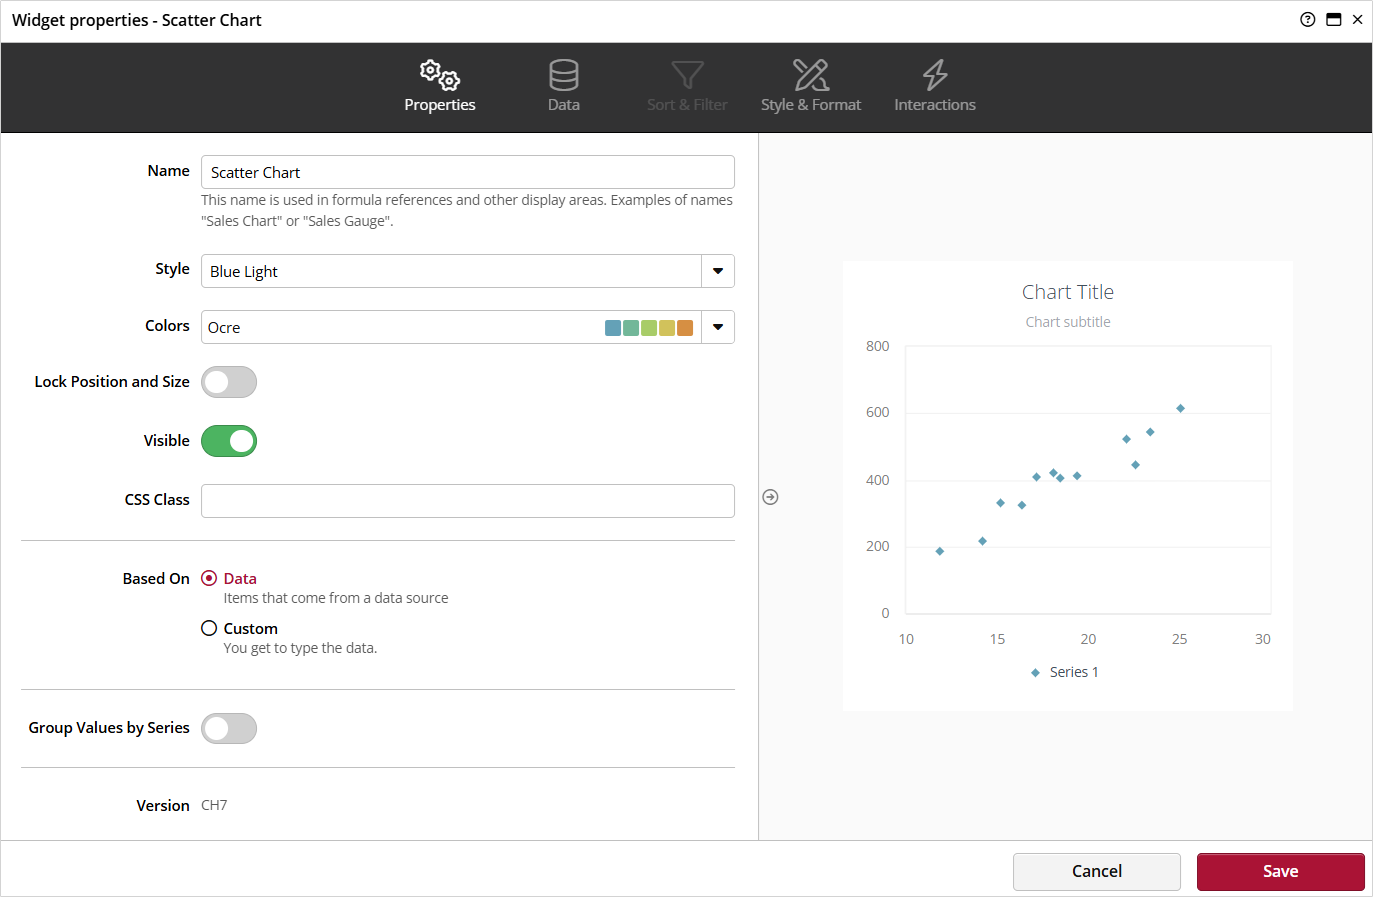The width and height of the screenshot is (1373, 897).
Task: Click the Sort & Filter funnel icon
Action: (687, 75)
